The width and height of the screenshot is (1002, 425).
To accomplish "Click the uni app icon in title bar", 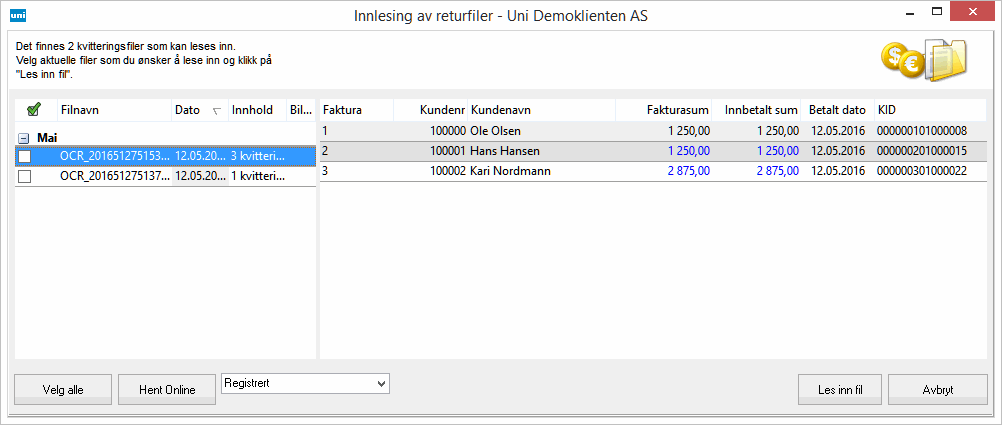I will [x=17, y=16].
